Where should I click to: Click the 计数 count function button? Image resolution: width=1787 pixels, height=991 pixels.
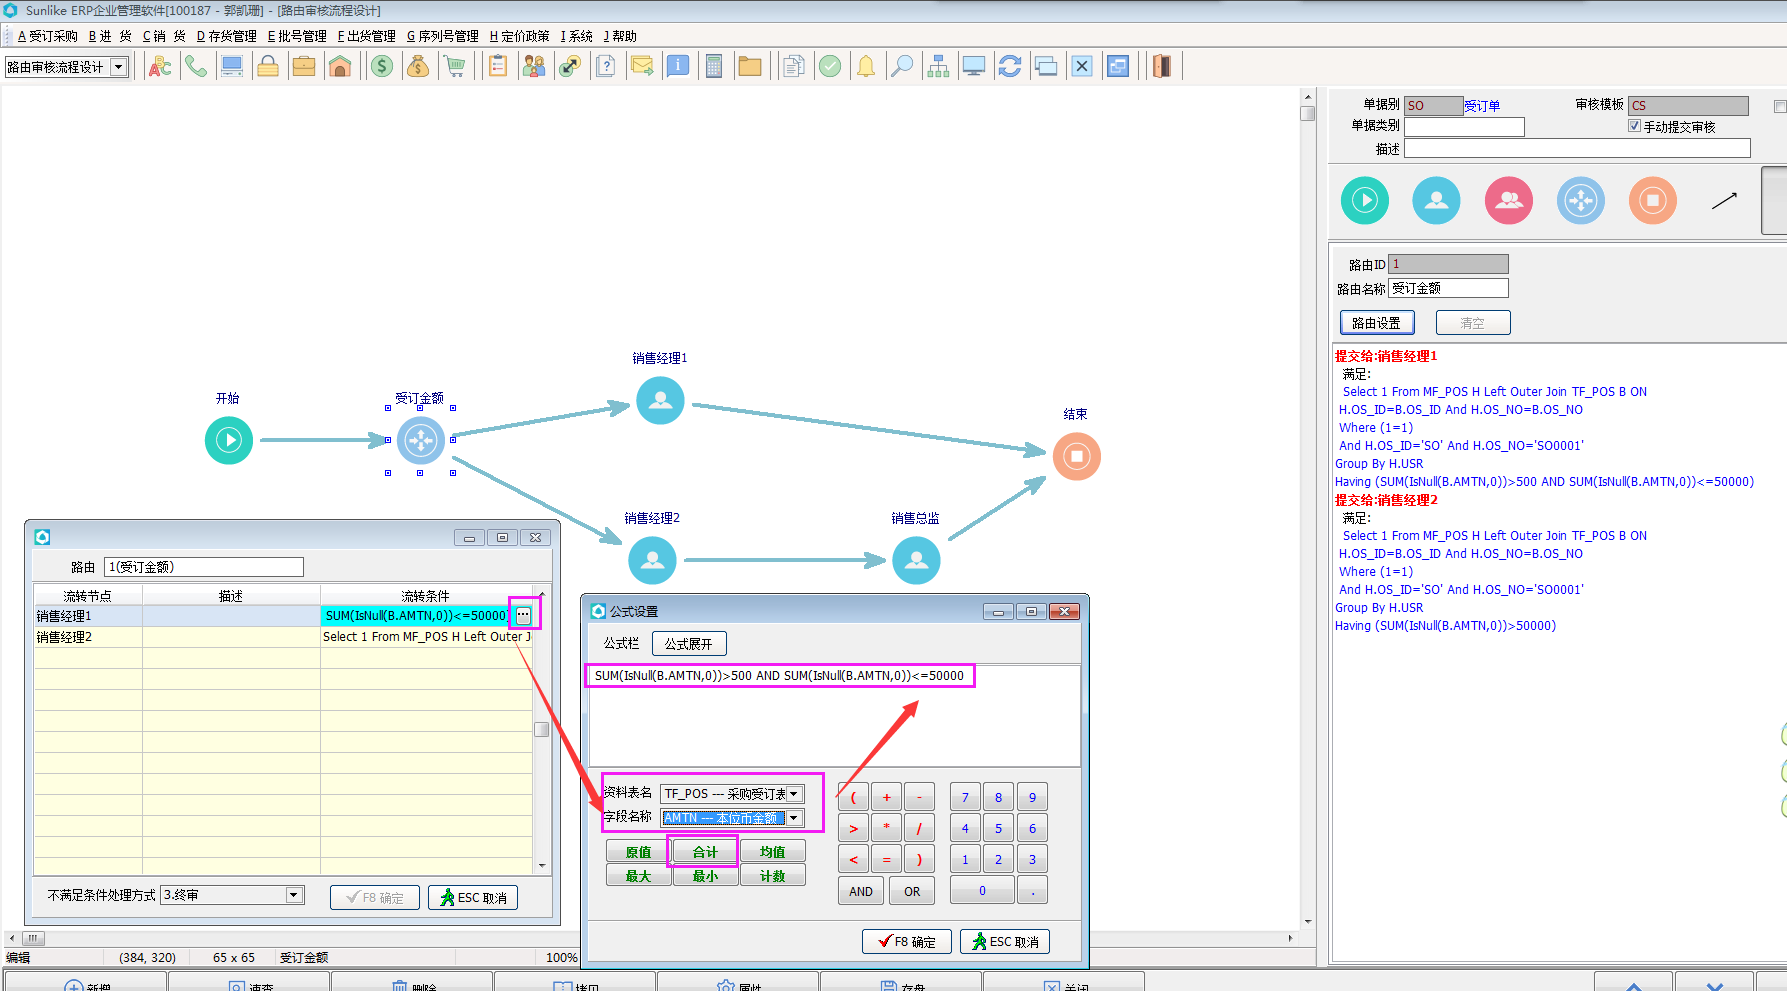pyautogui.click(x=772, y=876)
